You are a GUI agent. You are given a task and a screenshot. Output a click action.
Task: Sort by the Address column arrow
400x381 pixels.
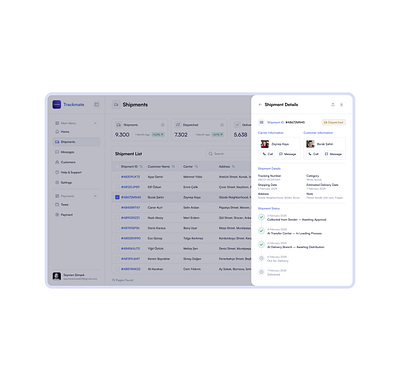point(233,166)
